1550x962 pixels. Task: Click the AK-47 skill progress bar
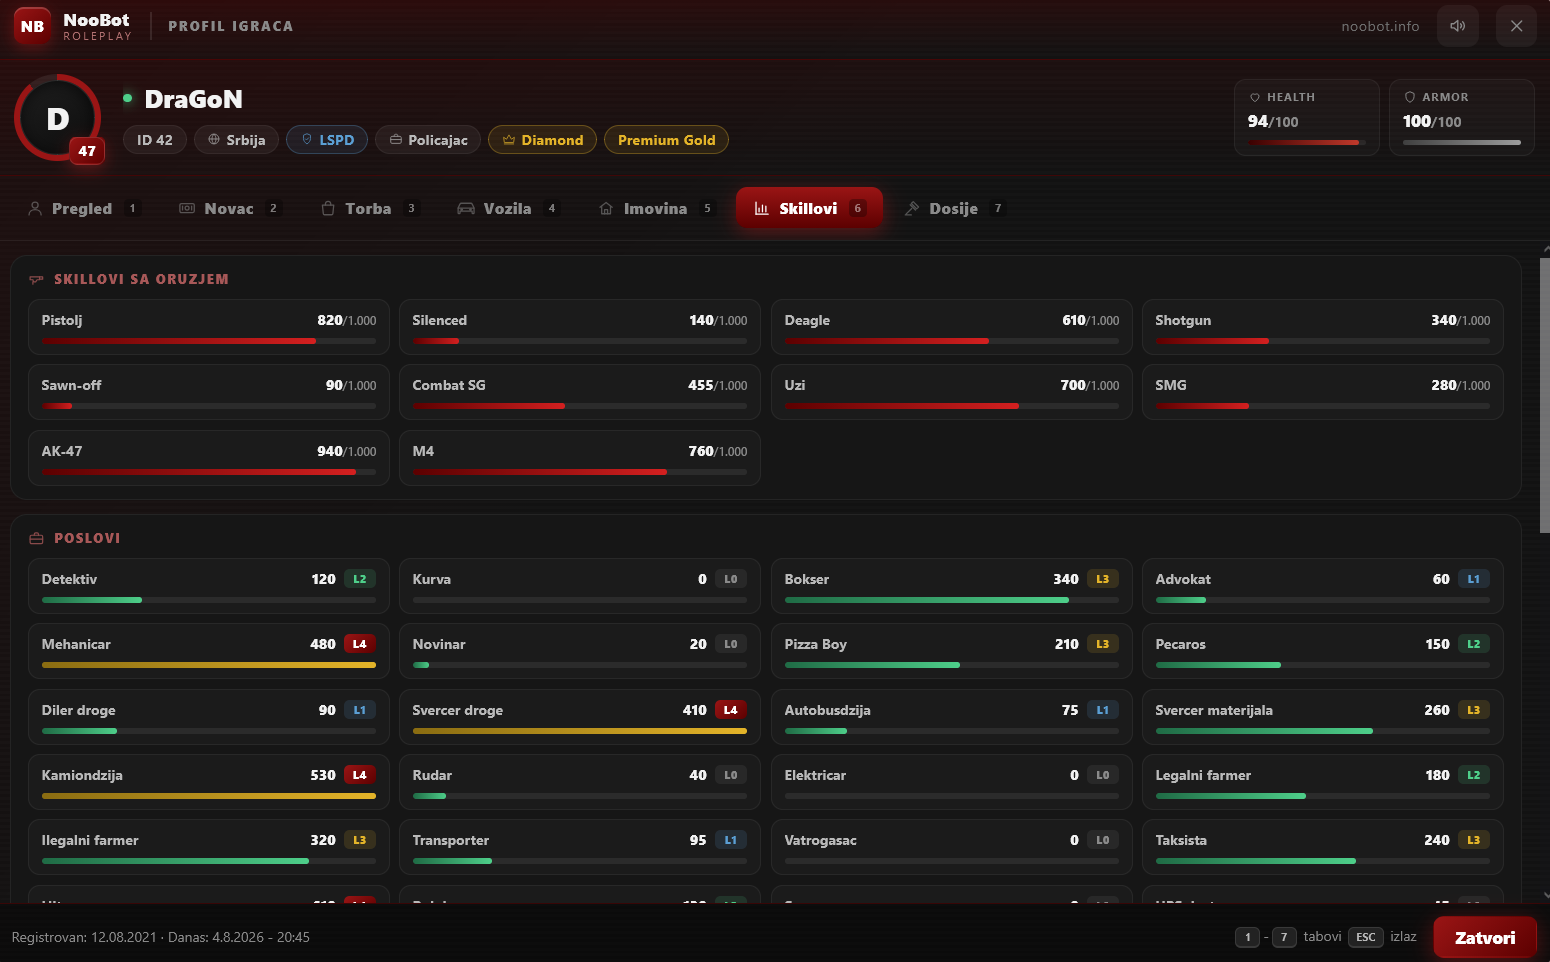coord(209,472)
